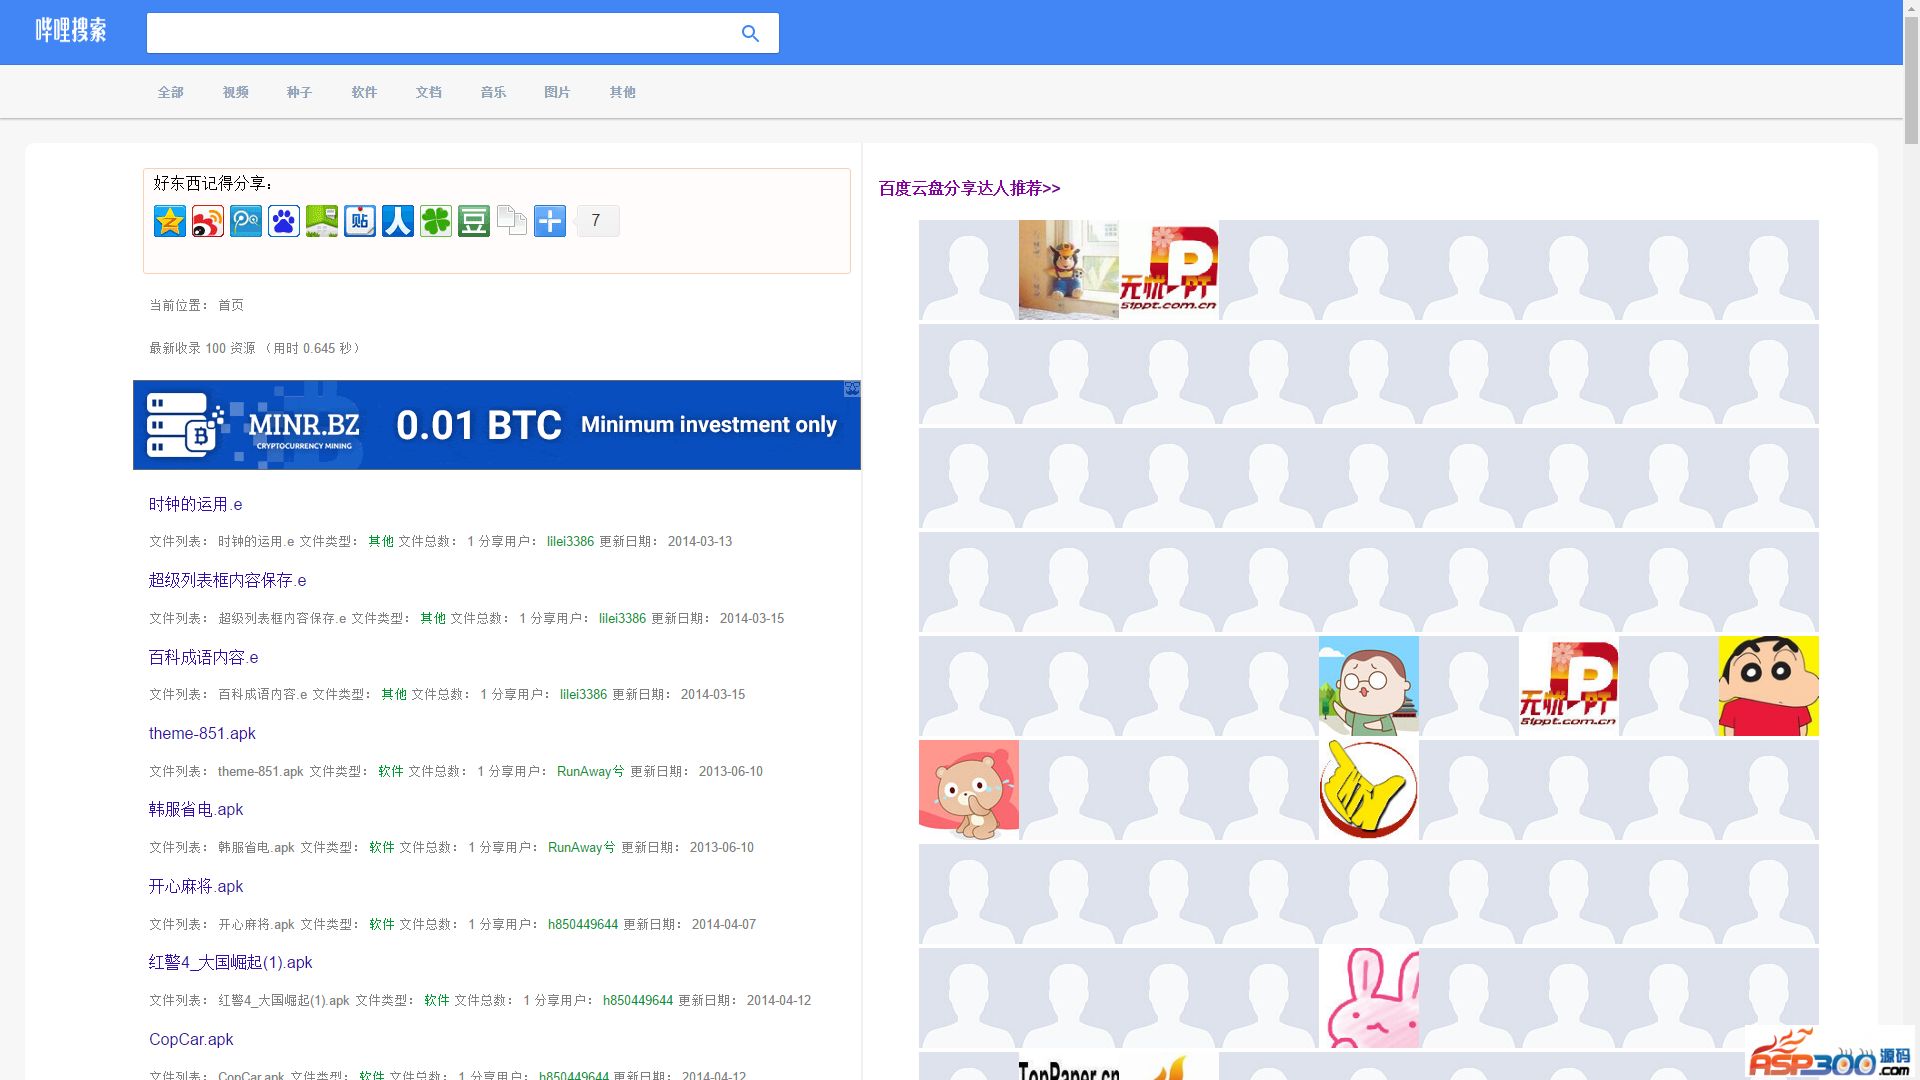Screen dimensions: 1920x1080
Task: Open result 韩服省电.apk
Action: click(x=196, y=809)
